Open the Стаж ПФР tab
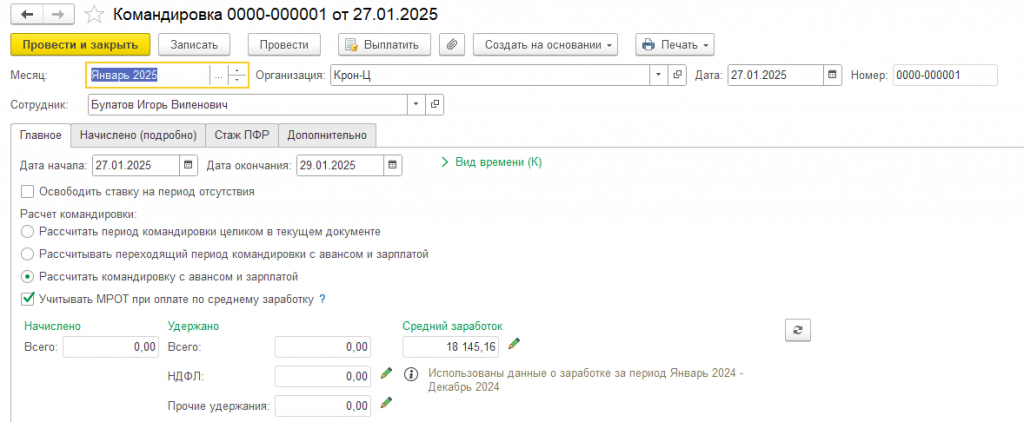 pos(242,135)
